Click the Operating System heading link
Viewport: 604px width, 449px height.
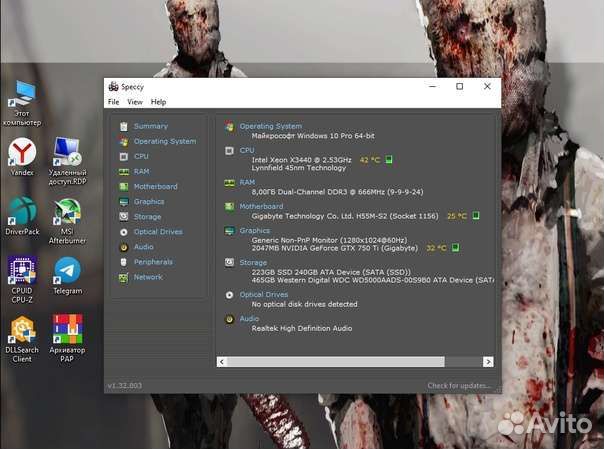point(270,126)
